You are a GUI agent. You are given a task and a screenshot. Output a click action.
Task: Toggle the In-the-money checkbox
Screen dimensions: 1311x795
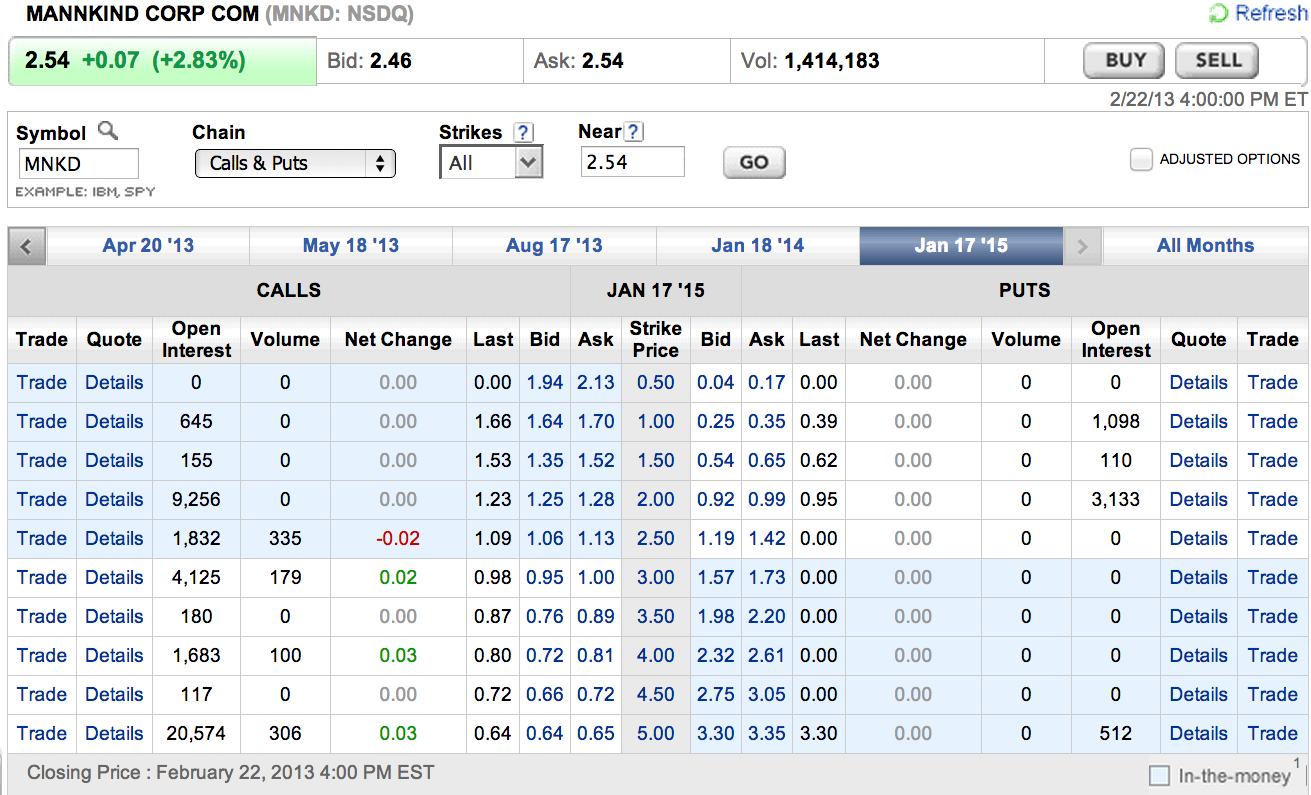pyautogui.click(x=1159, y=775)
